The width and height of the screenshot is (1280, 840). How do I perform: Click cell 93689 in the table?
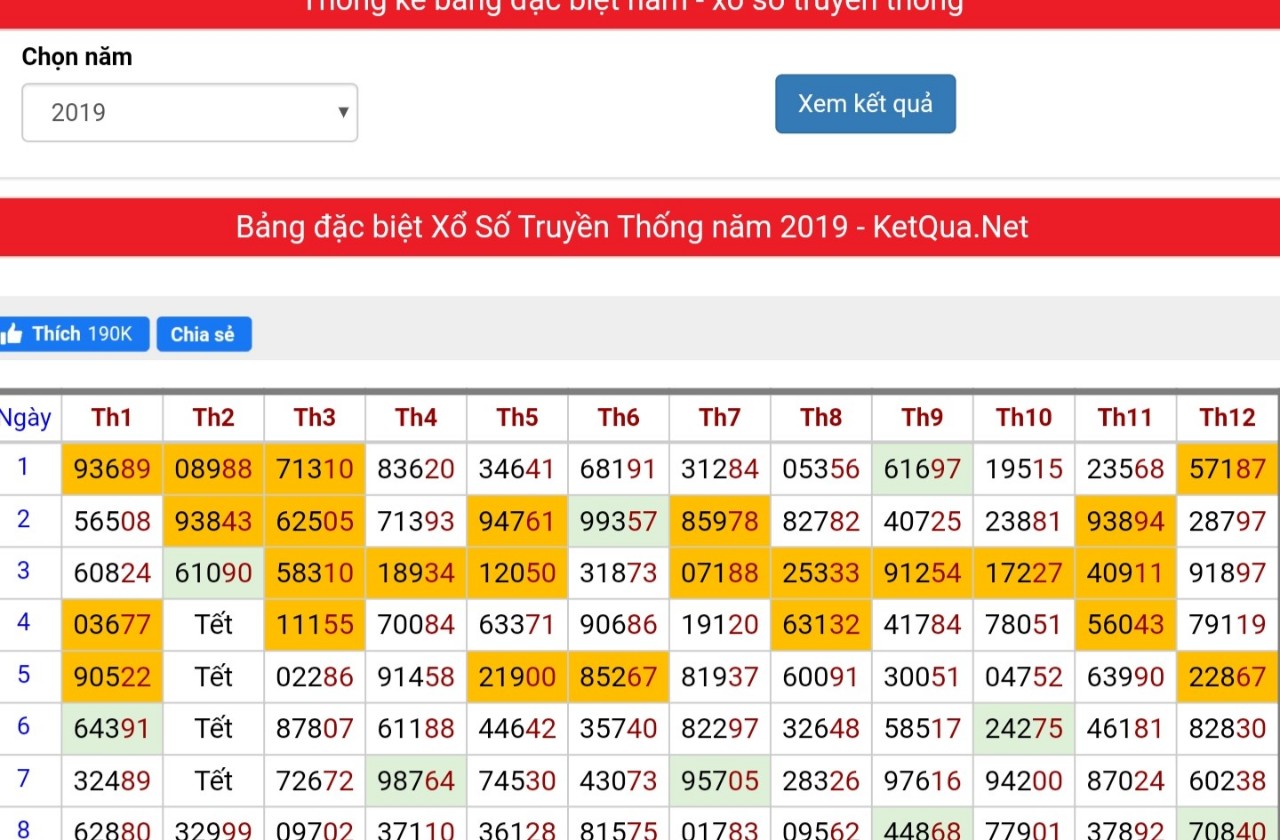112,469
